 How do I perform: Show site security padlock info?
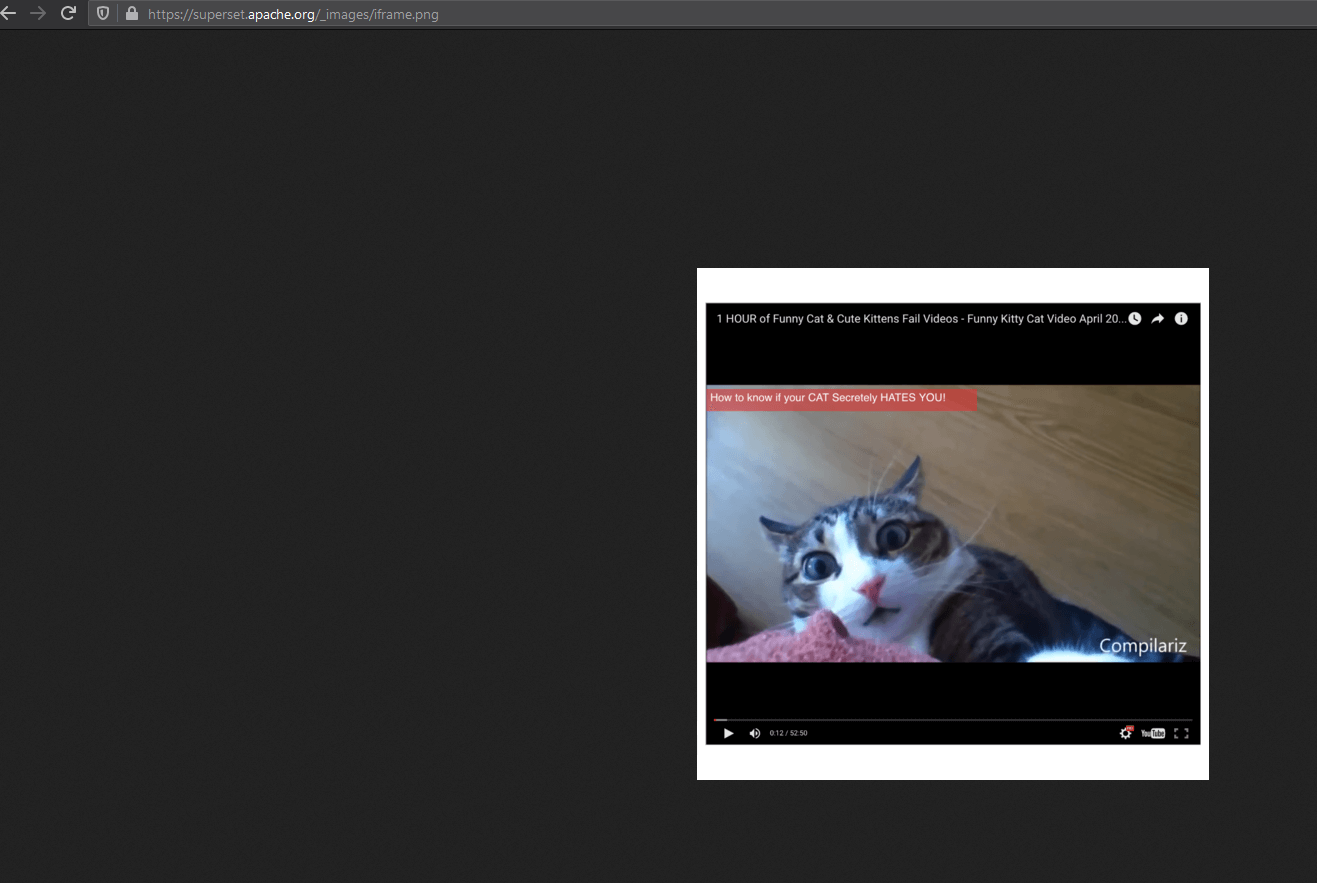click(131, 14)
